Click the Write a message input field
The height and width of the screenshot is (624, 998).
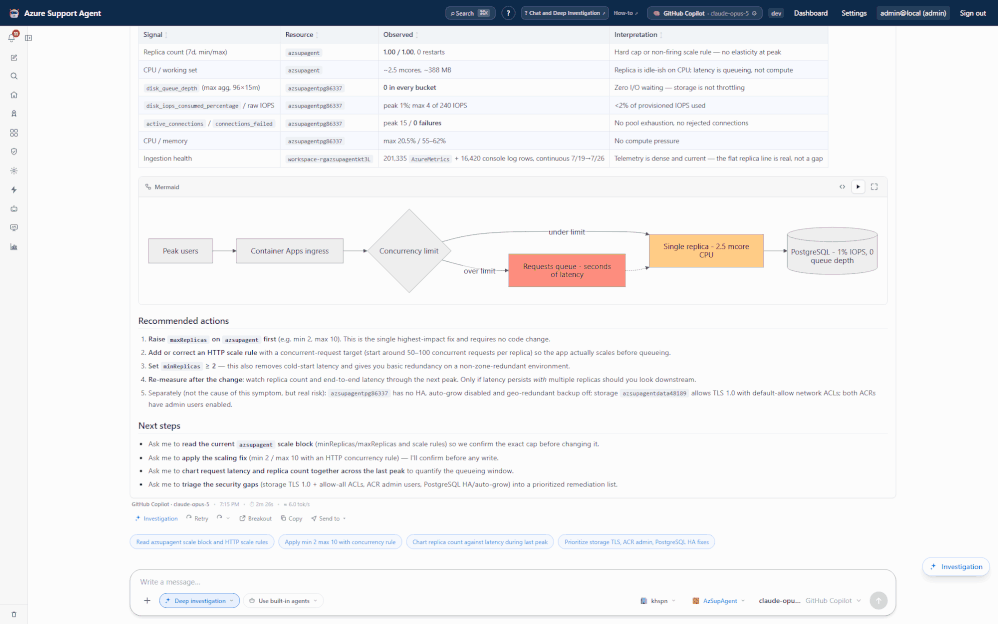click(x=512, y=581)
